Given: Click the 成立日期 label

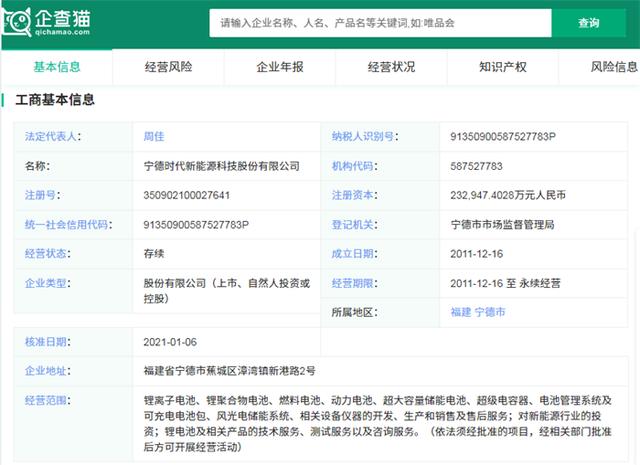Looking at the screenshot, I should pos(353,254).
